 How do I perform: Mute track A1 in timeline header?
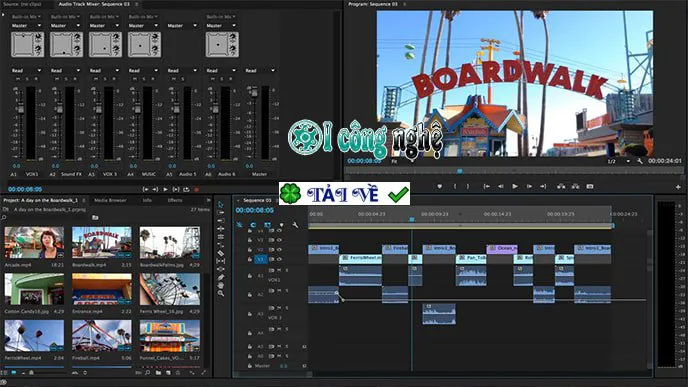279,270
